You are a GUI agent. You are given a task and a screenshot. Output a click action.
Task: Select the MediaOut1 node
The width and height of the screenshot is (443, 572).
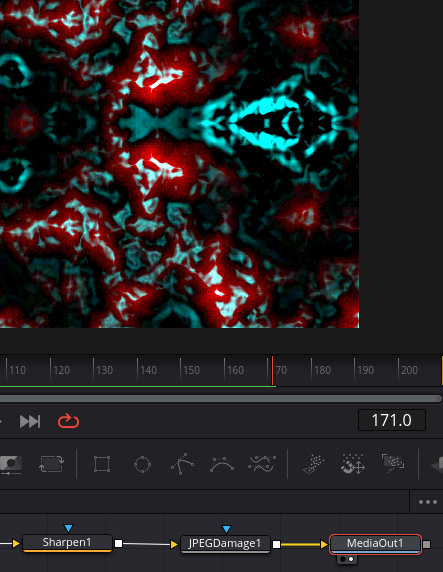coord(375,544)
